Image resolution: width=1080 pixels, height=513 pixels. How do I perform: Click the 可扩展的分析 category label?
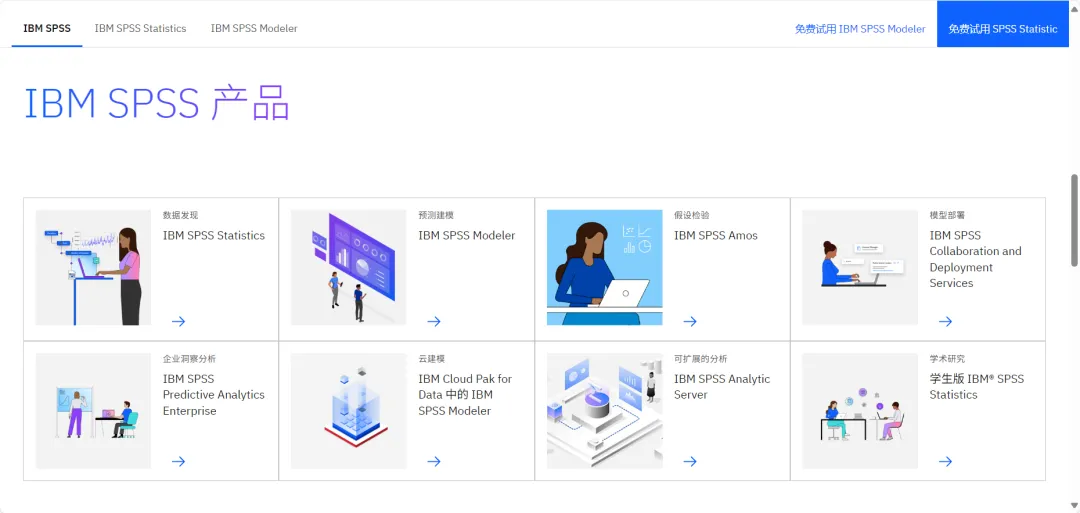[700, 359]
